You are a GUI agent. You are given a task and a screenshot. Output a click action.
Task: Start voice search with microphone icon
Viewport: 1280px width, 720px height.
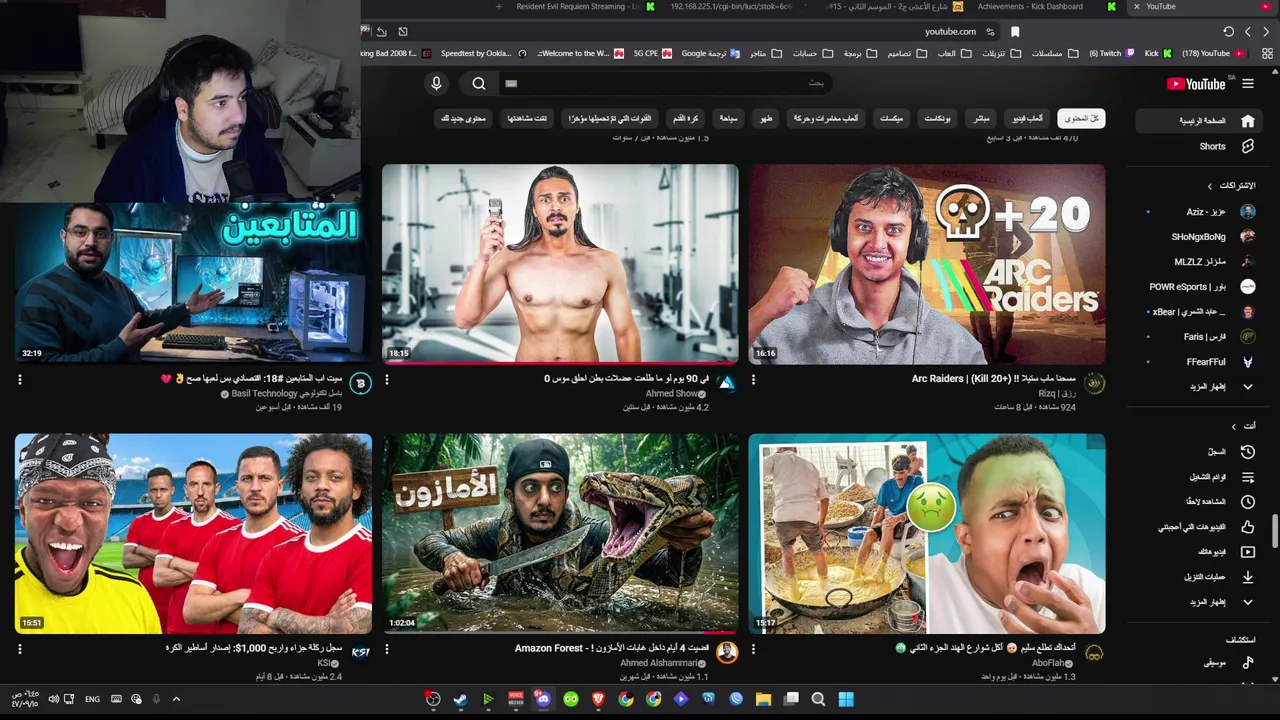436,84
